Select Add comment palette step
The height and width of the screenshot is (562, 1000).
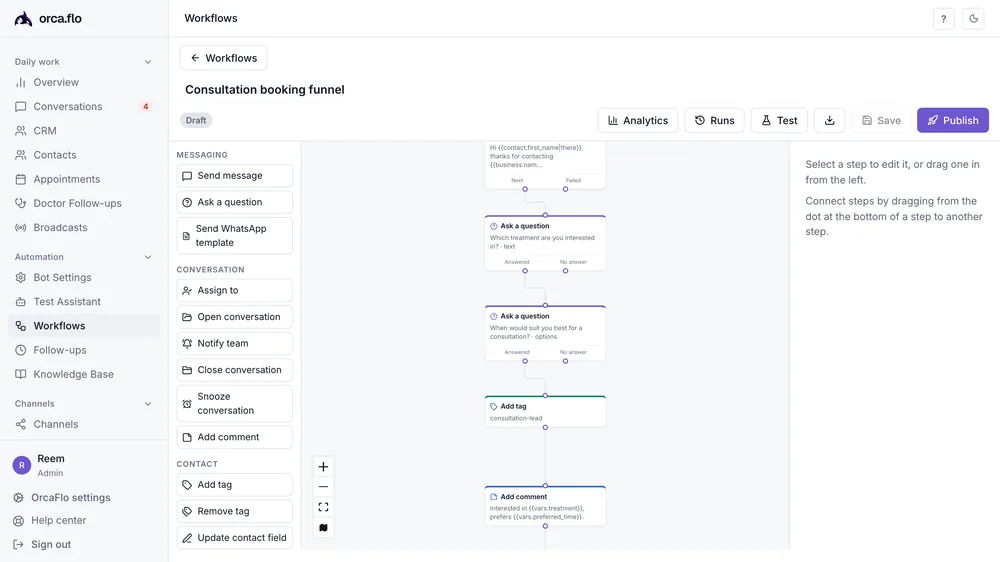point(235,437)
